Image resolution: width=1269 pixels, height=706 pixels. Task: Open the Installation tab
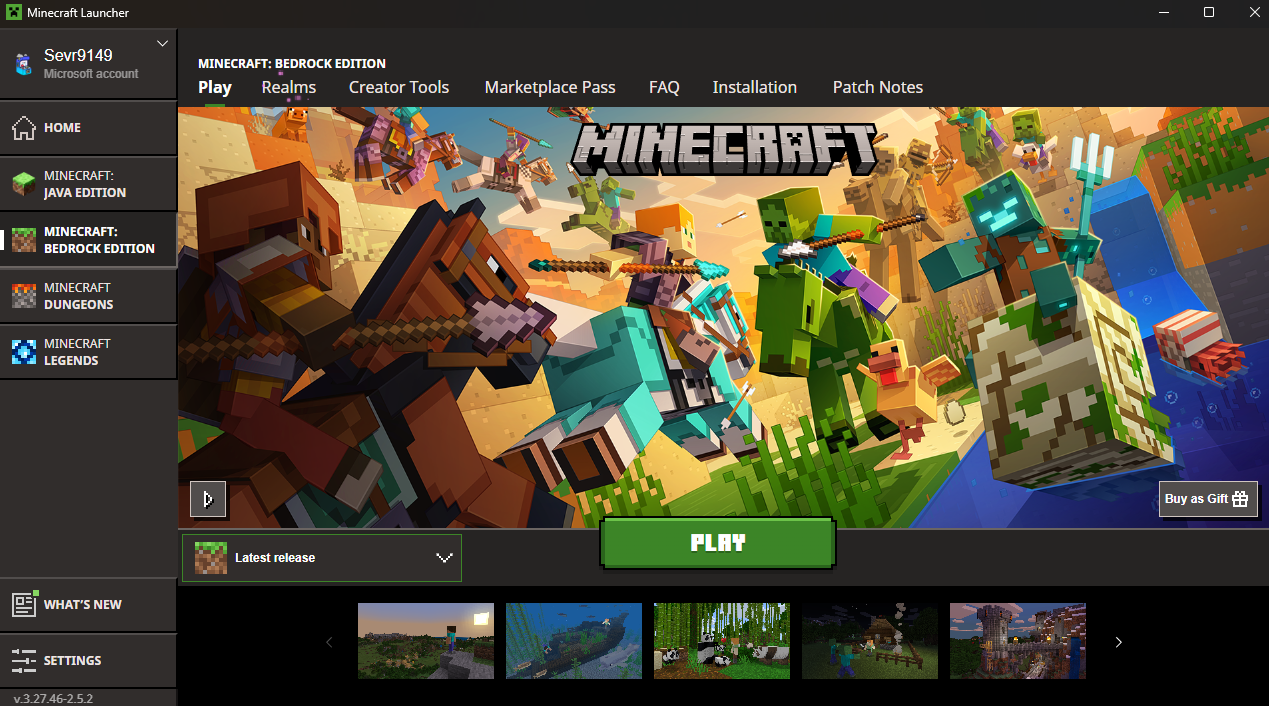(755, 88)
